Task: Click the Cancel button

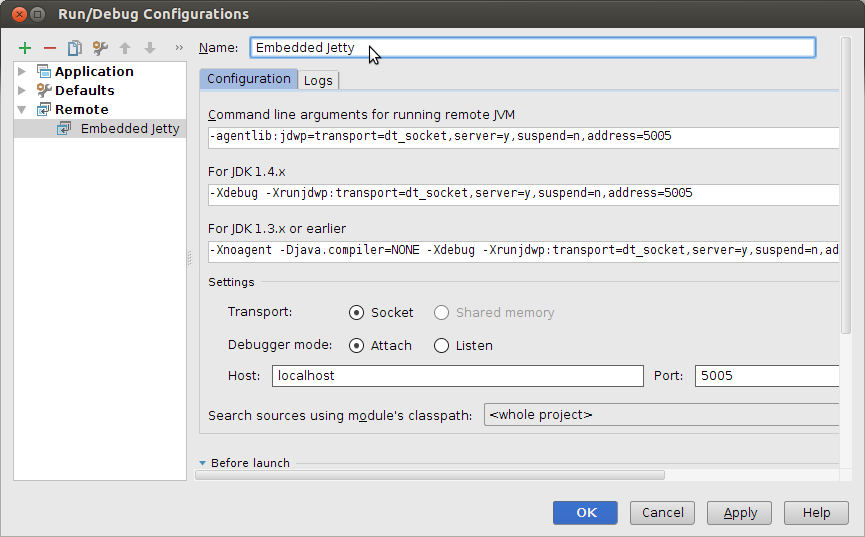Action: pos(663,513)
